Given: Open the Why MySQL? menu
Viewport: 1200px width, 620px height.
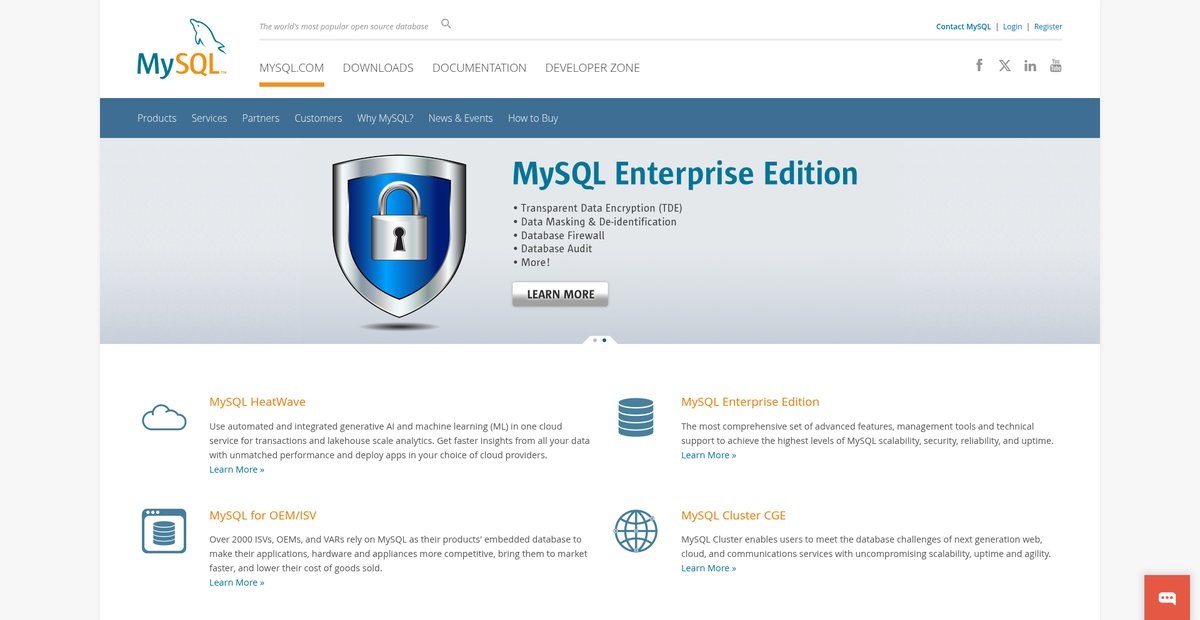Looking at the screenshot, I should tap(385, 118).
